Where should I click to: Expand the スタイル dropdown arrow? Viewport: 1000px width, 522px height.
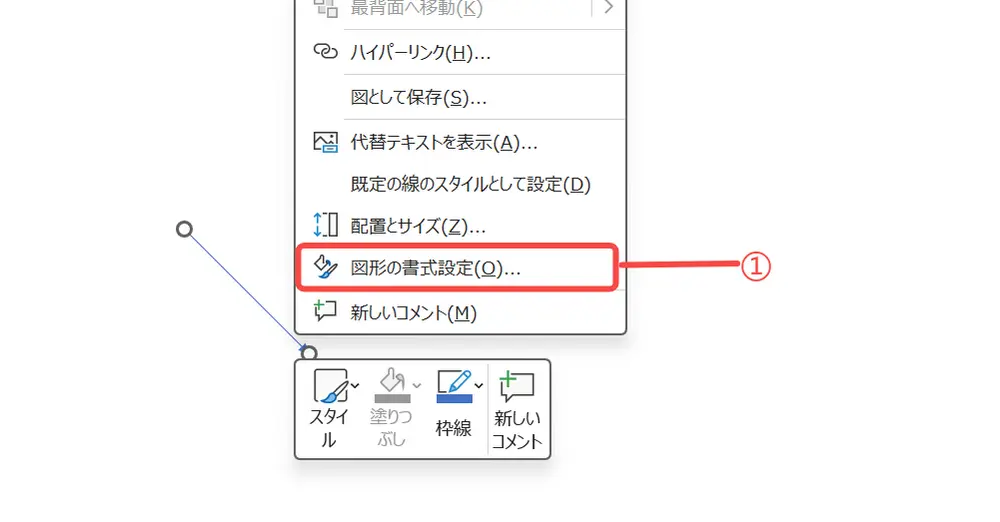355,386
